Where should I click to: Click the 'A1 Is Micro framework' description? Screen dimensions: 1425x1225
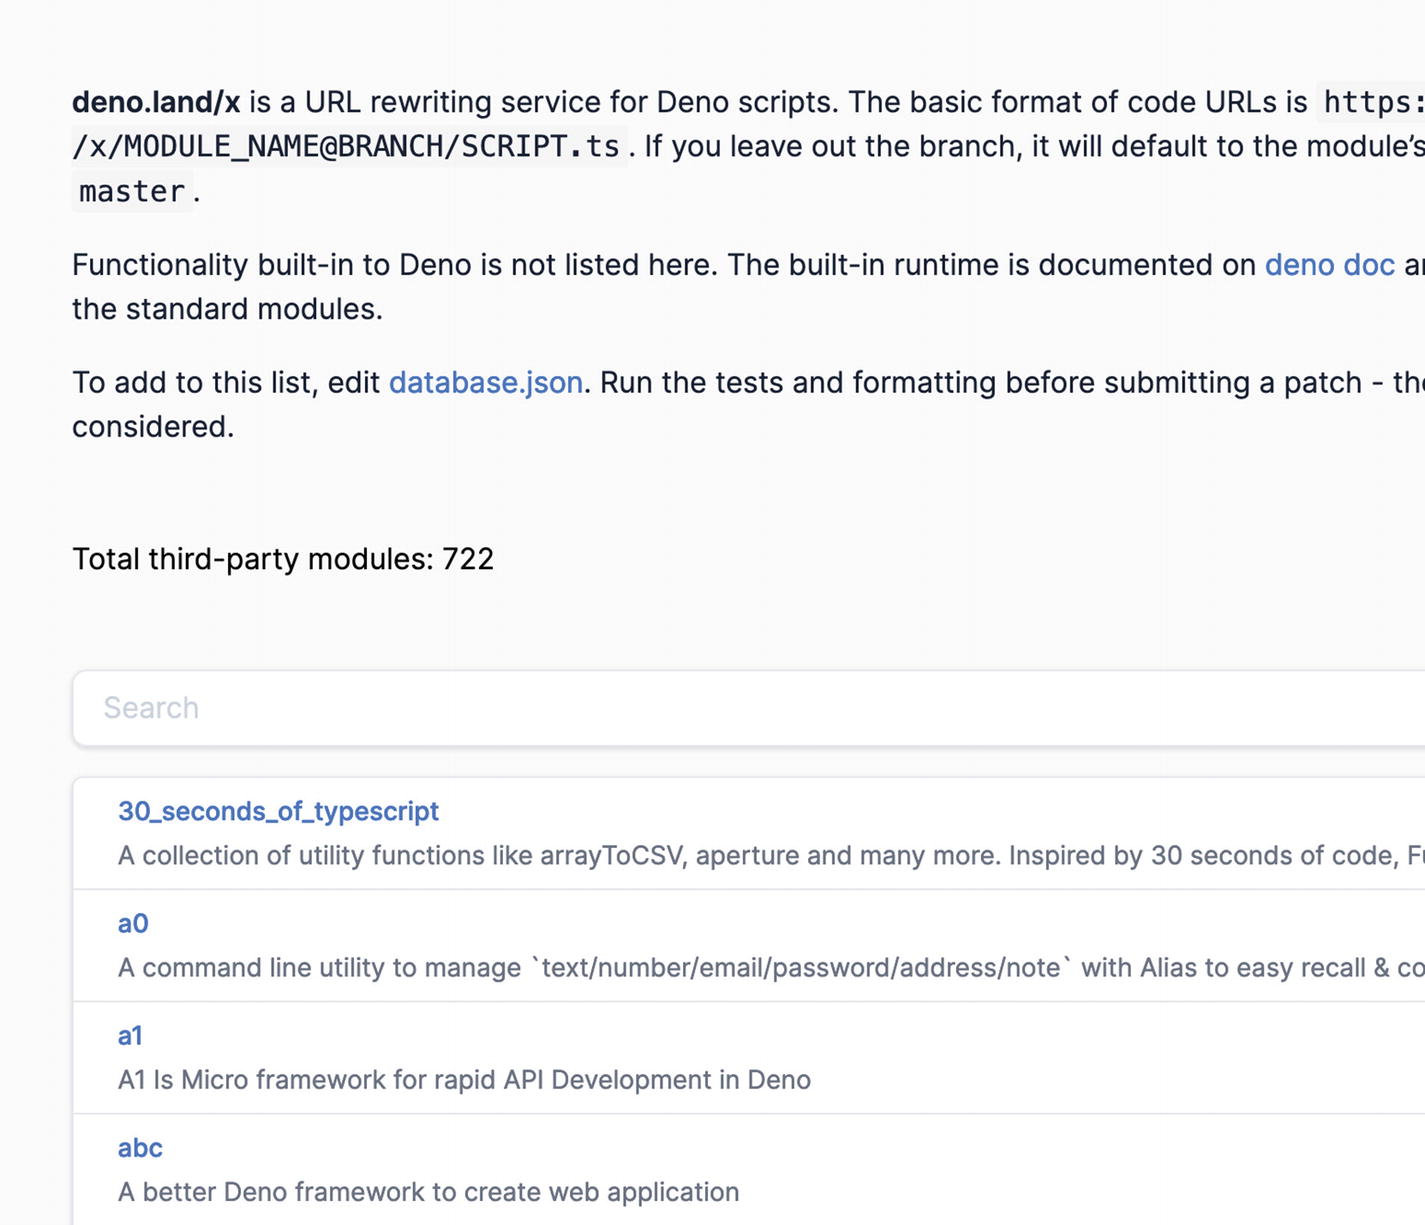(464, 1080)
